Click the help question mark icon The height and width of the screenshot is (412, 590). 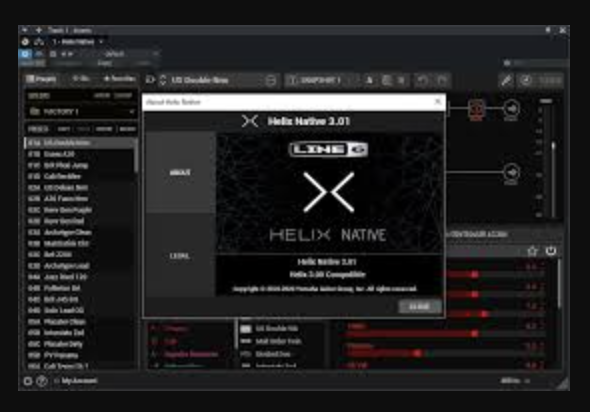click(x=41, y=381)
